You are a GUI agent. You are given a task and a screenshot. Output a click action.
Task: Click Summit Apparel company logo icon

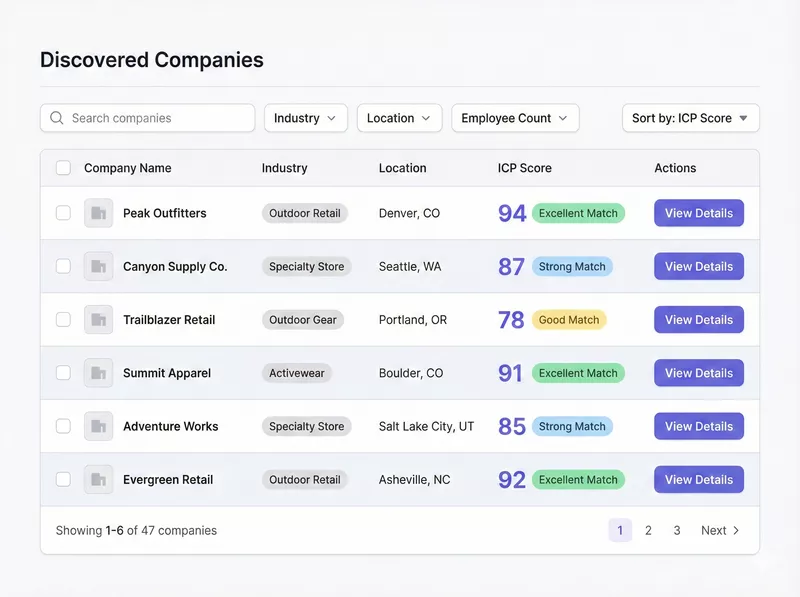point(98,373)
